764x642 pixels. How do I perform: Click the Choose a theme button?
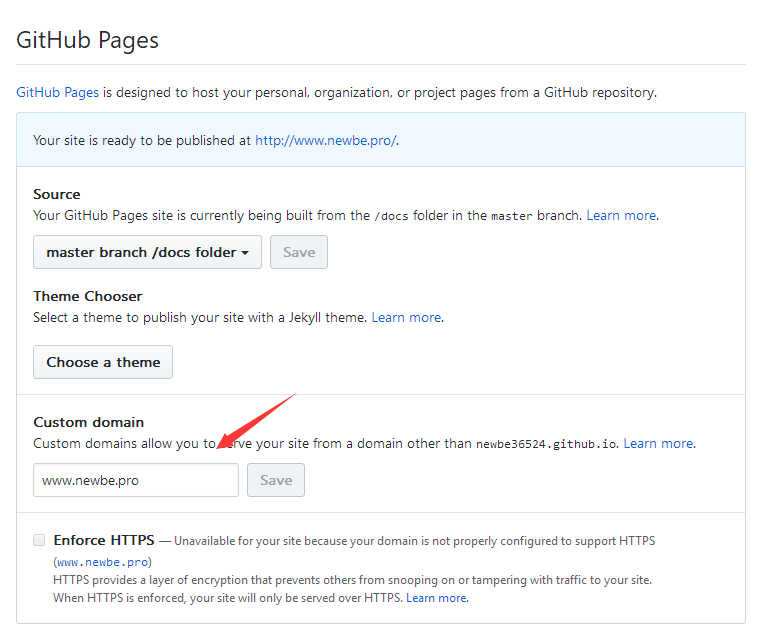[103, 362]
